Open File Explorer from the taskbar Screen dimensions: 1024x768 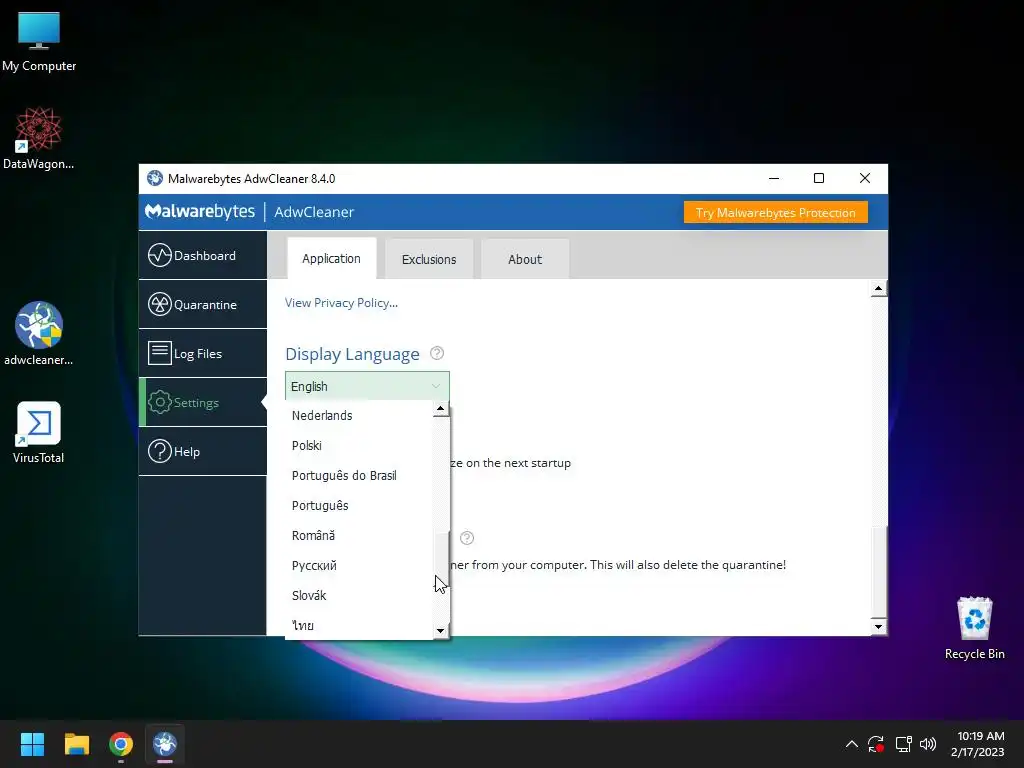tap(76, 744)
